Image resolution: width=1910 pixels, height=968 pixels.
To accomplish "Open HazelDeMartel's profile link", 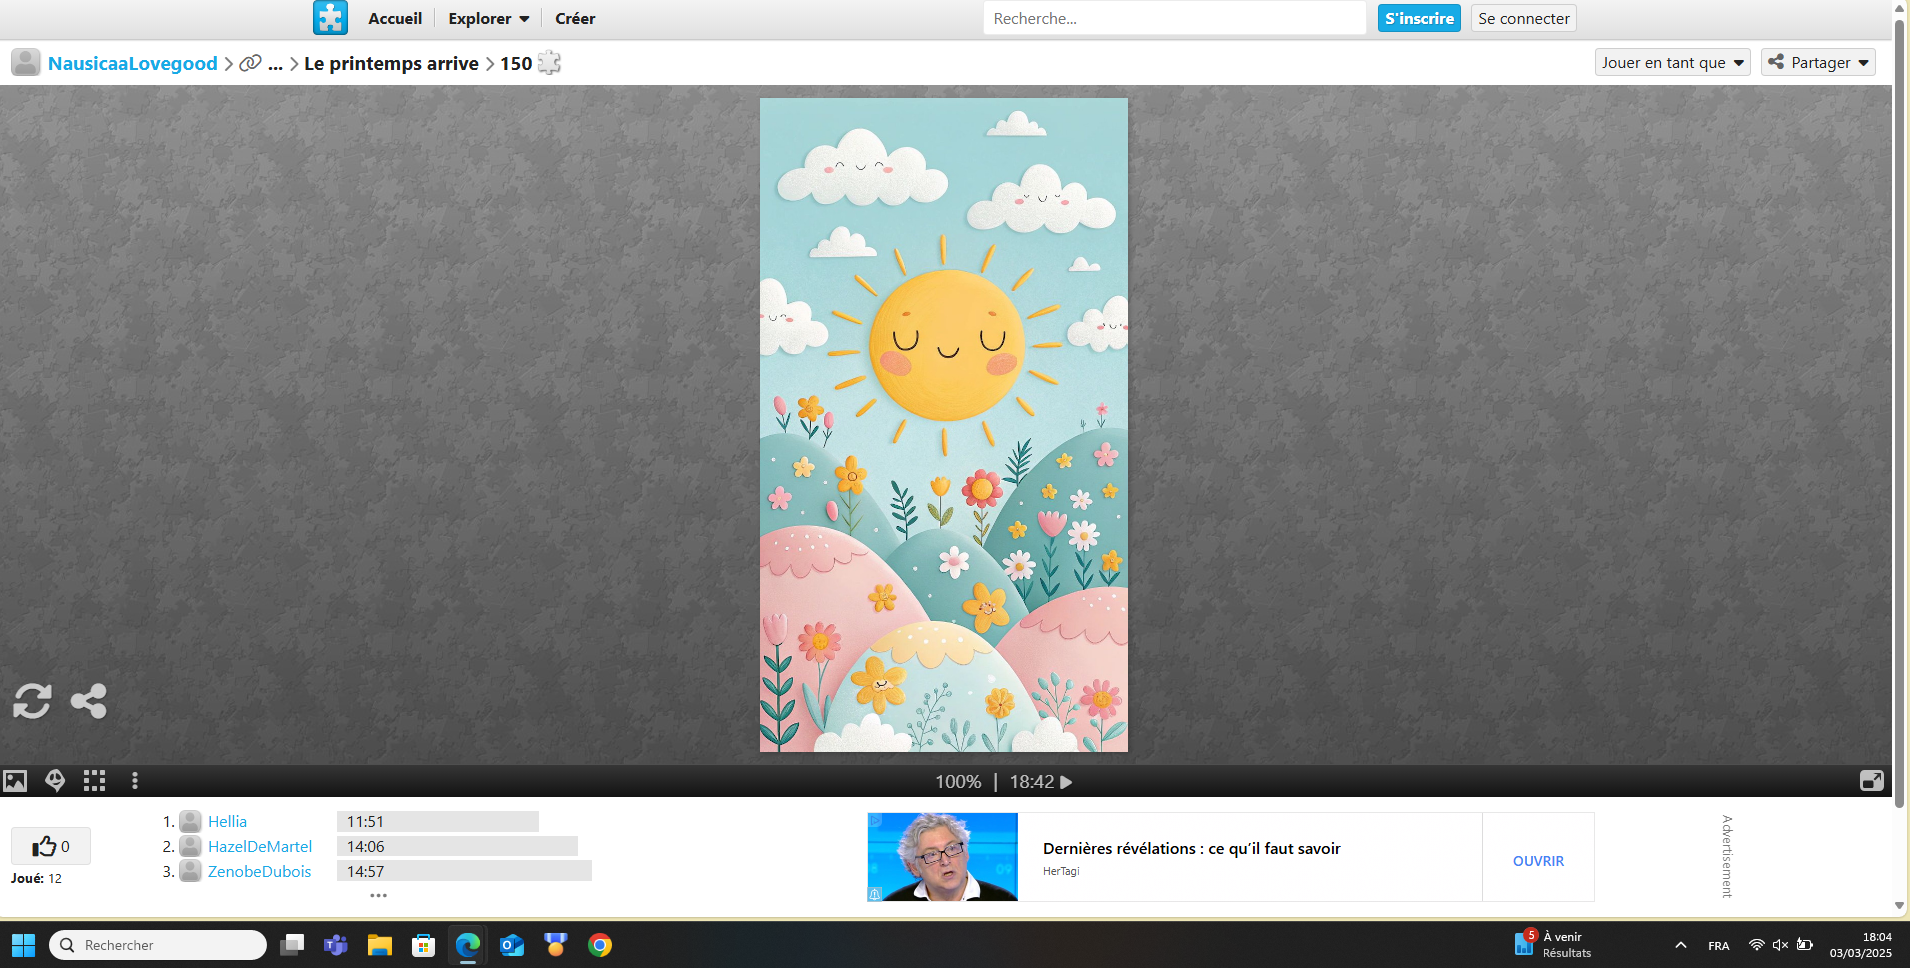I will pos(260,847).
